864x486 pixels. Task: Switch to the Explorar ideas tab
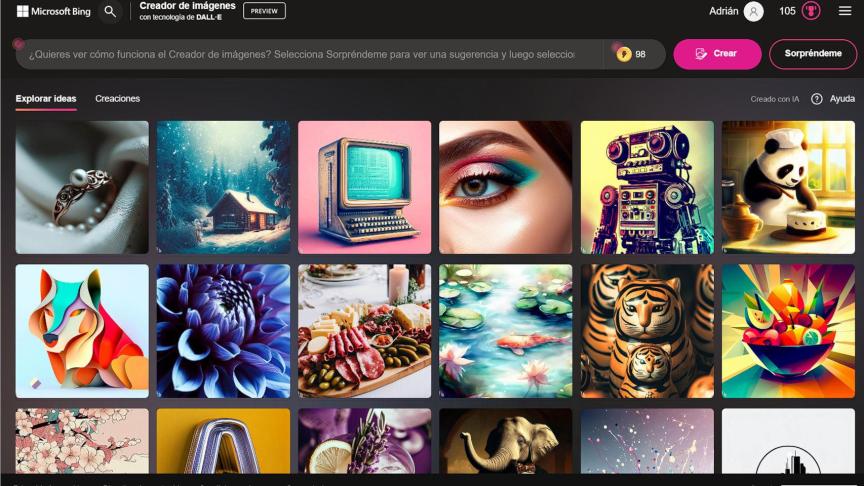[46, 99]
